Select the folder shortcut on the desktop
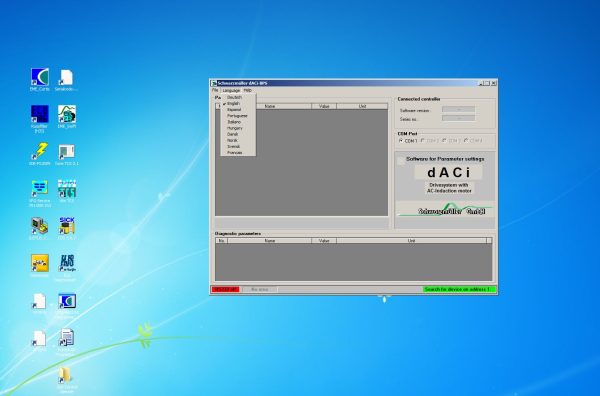 click(x=65, y=375)
